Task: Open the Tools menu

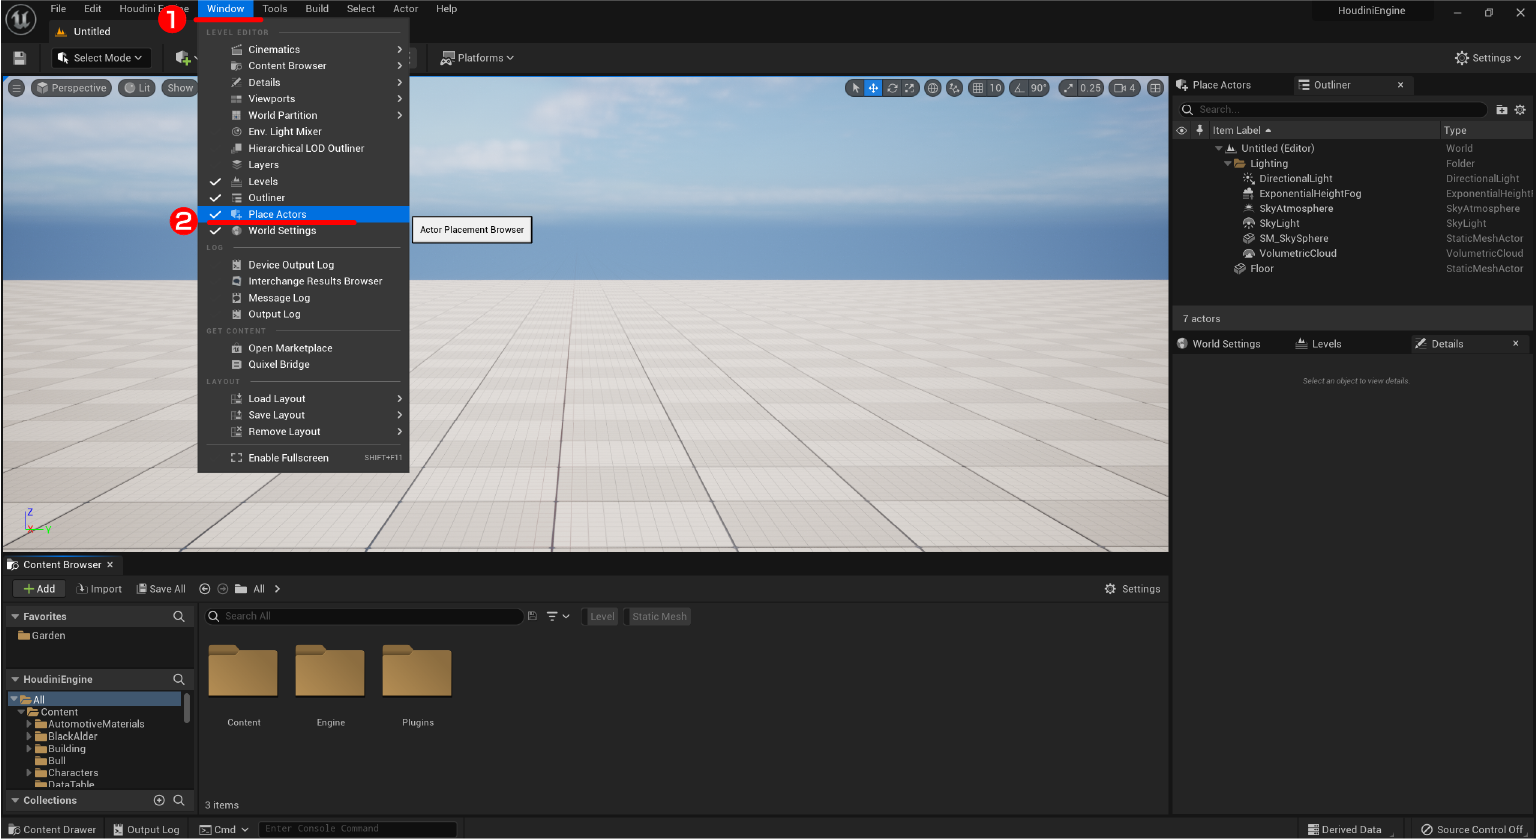Action: click(275, 8)
